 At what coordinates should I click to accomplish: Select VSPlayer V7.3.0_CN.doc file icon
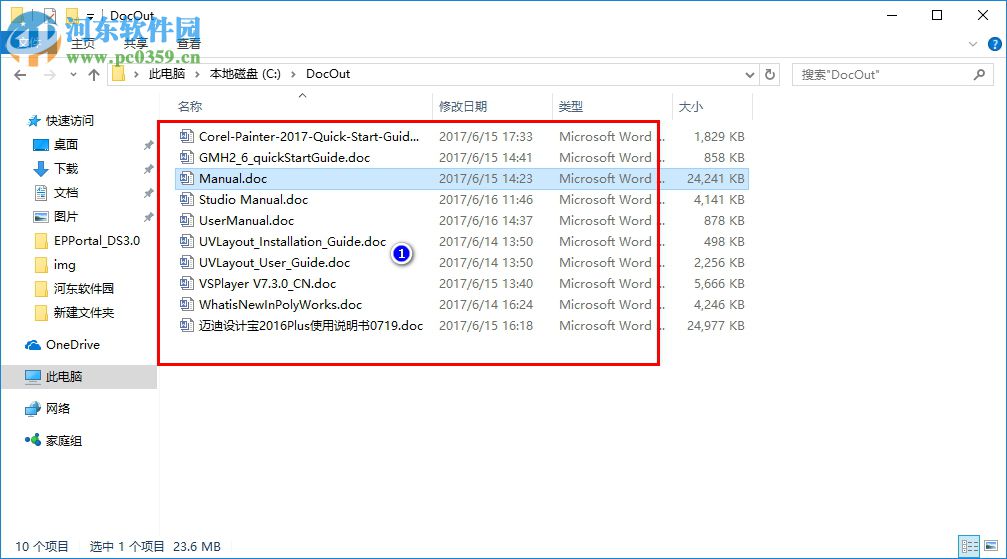[x=186, y=283]
